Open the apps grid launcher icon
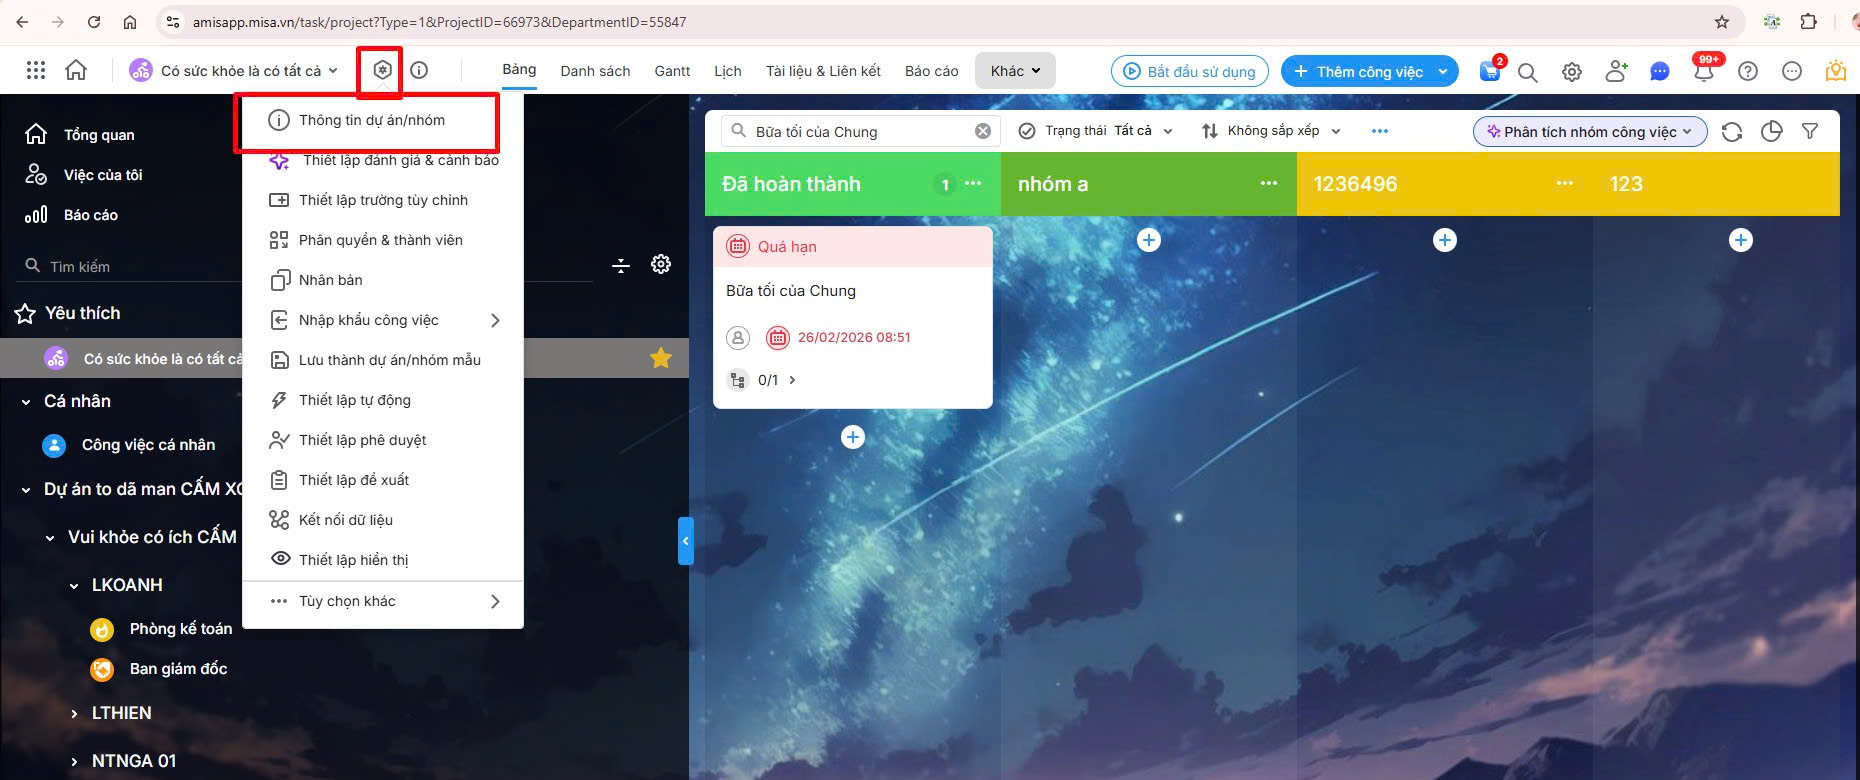This screenshot has height=780, width=1860. click(x=36, y=70)
